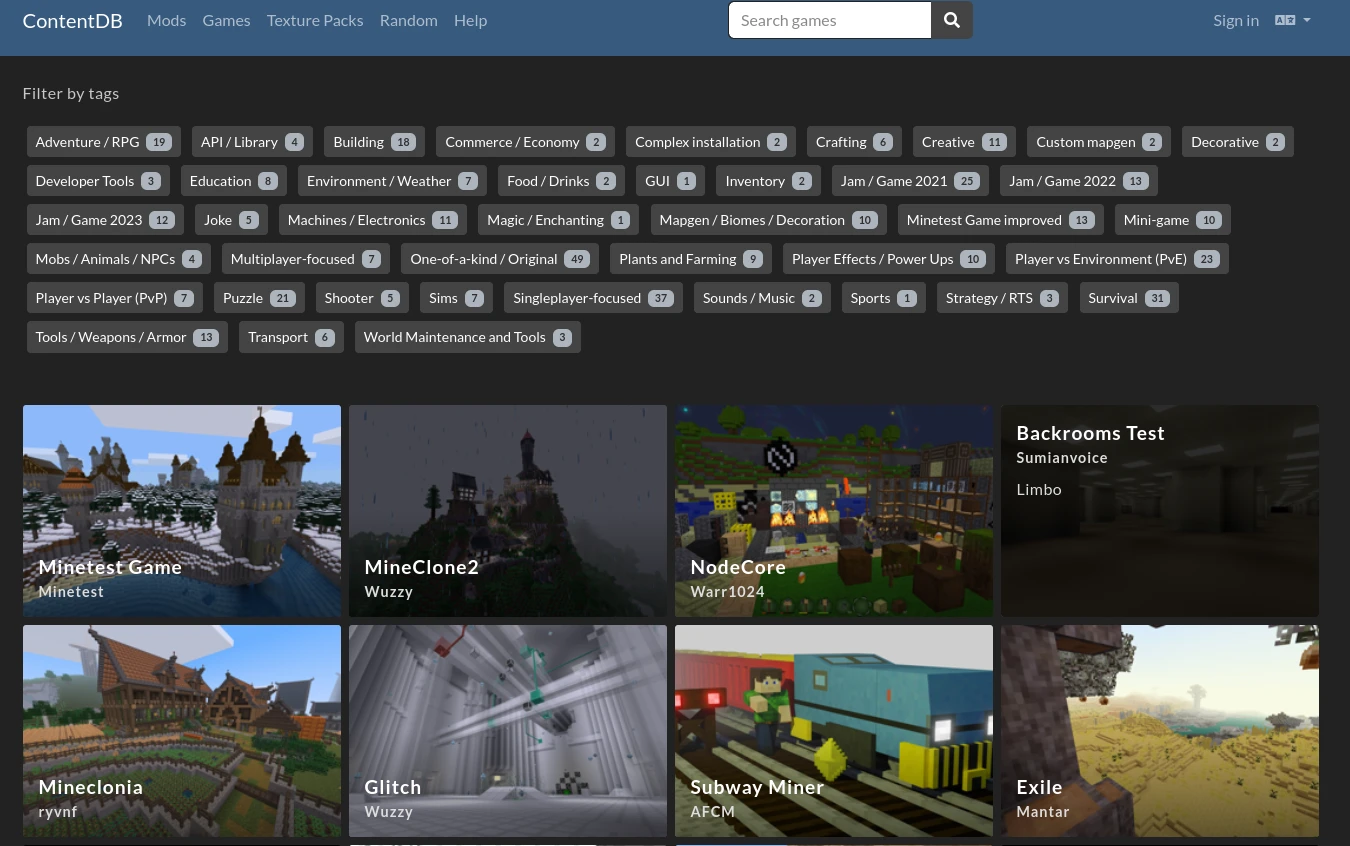Open the MineClone2 game card
The height and width of the screenshot is (846, 1350).
tap(508, 510)
